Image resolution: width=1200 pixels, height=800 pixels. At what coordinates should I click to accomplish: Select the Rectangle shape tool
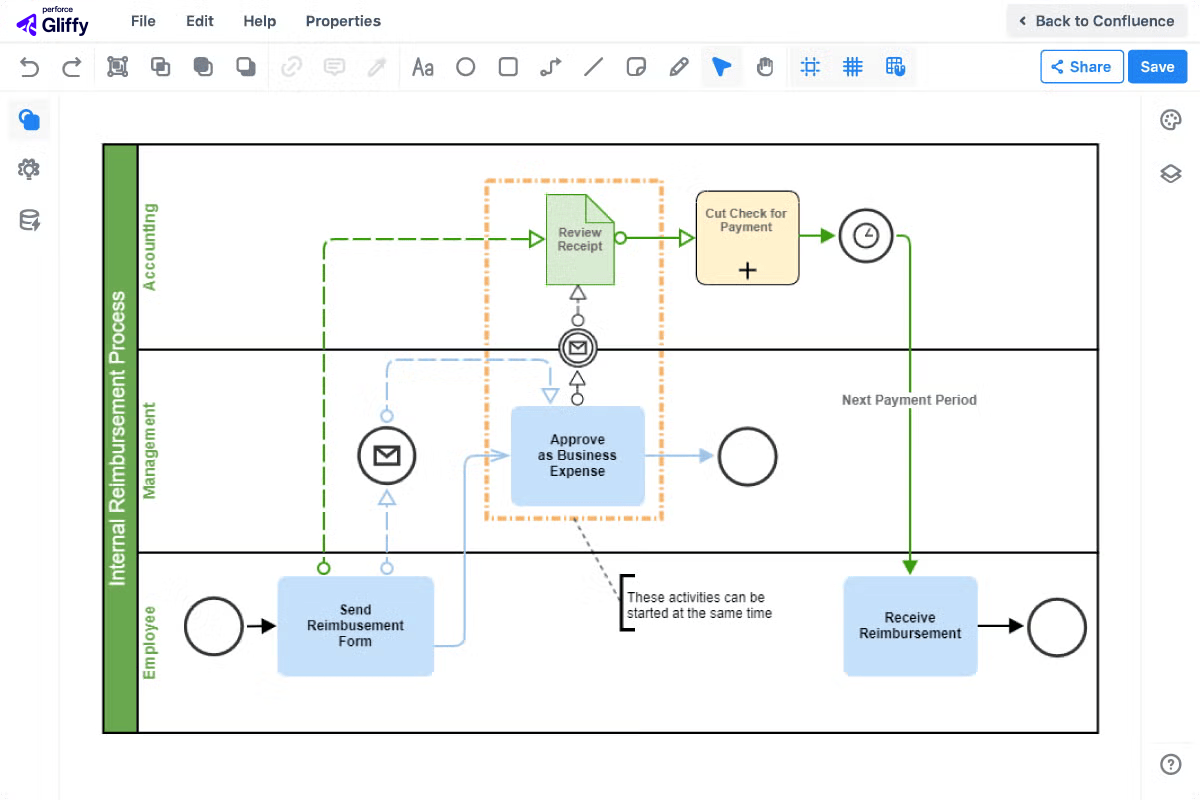tap(508, 67)
